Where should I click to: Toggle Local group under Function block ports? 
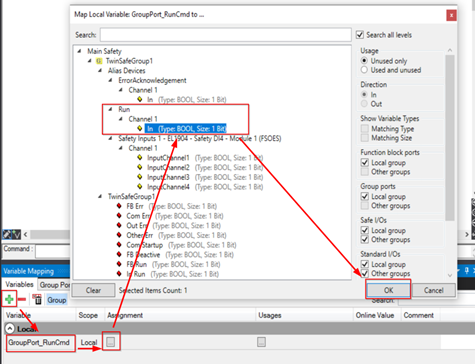point(365,163)
